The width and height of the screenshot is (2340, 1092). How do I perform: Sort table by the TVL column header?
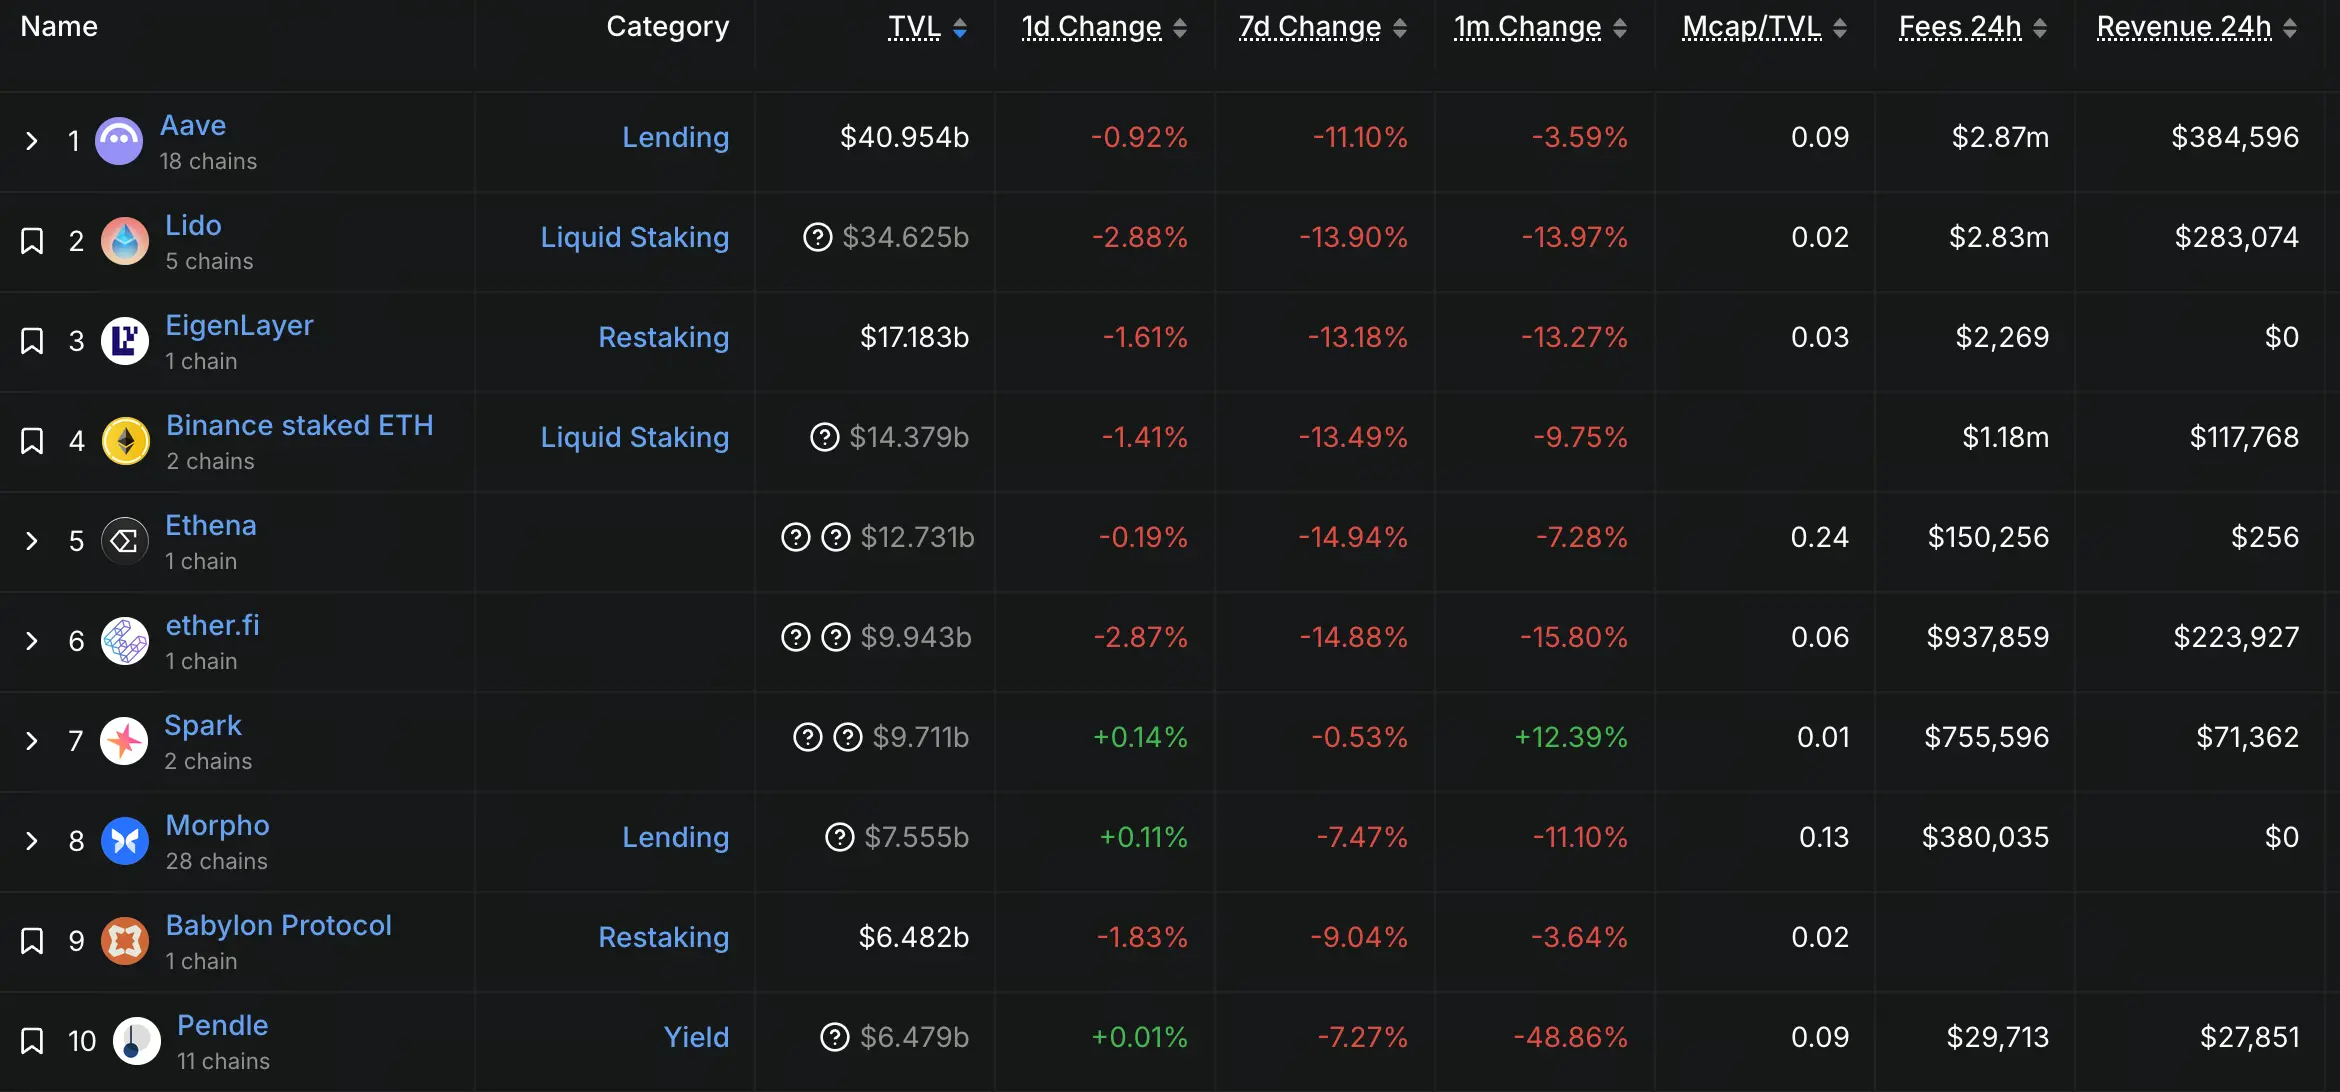click(x=914, y=27)
